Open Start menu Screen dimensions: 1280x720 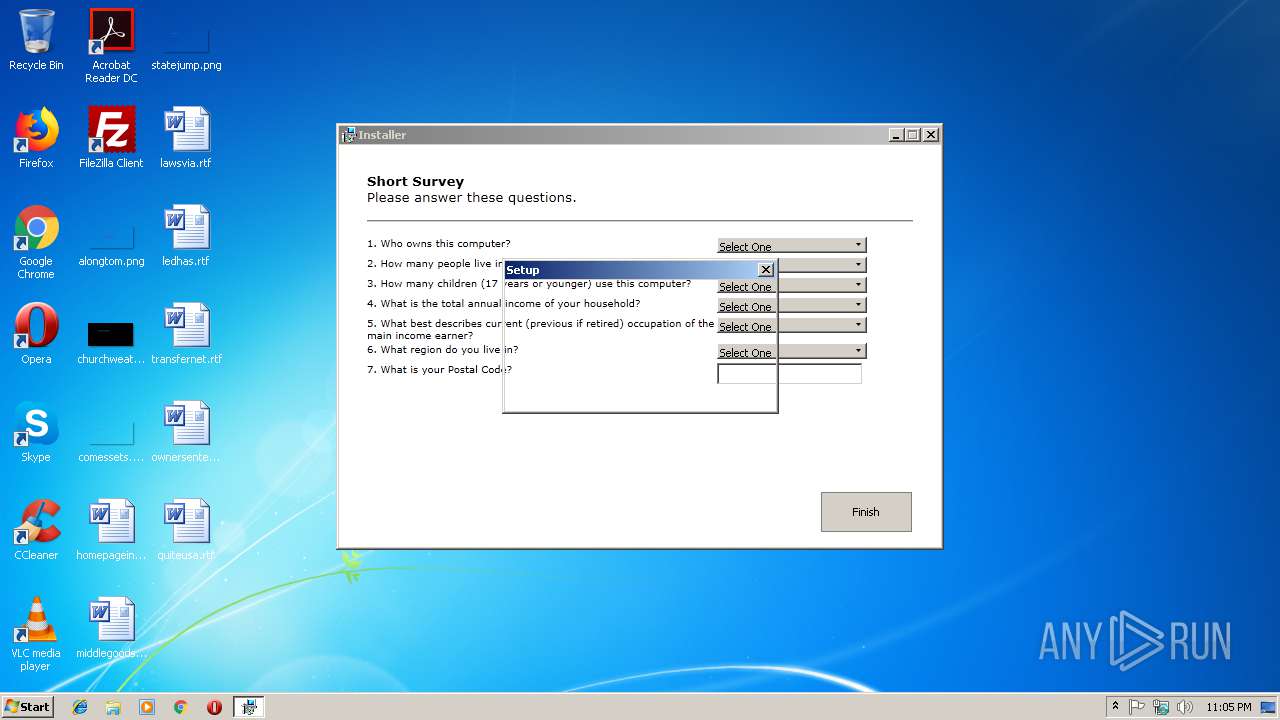27,707
